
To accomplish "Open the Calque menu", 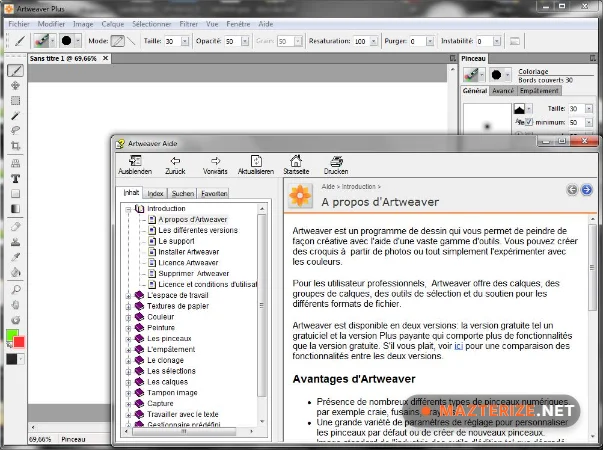I will (x=113, y=24).
